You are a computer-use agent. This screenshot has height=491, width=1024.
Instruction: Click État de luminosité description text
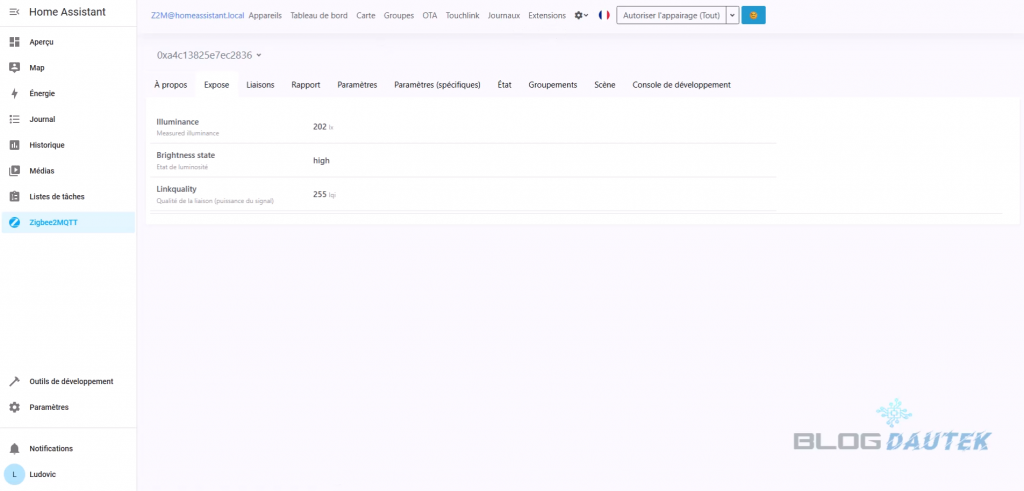pos(182,167)
